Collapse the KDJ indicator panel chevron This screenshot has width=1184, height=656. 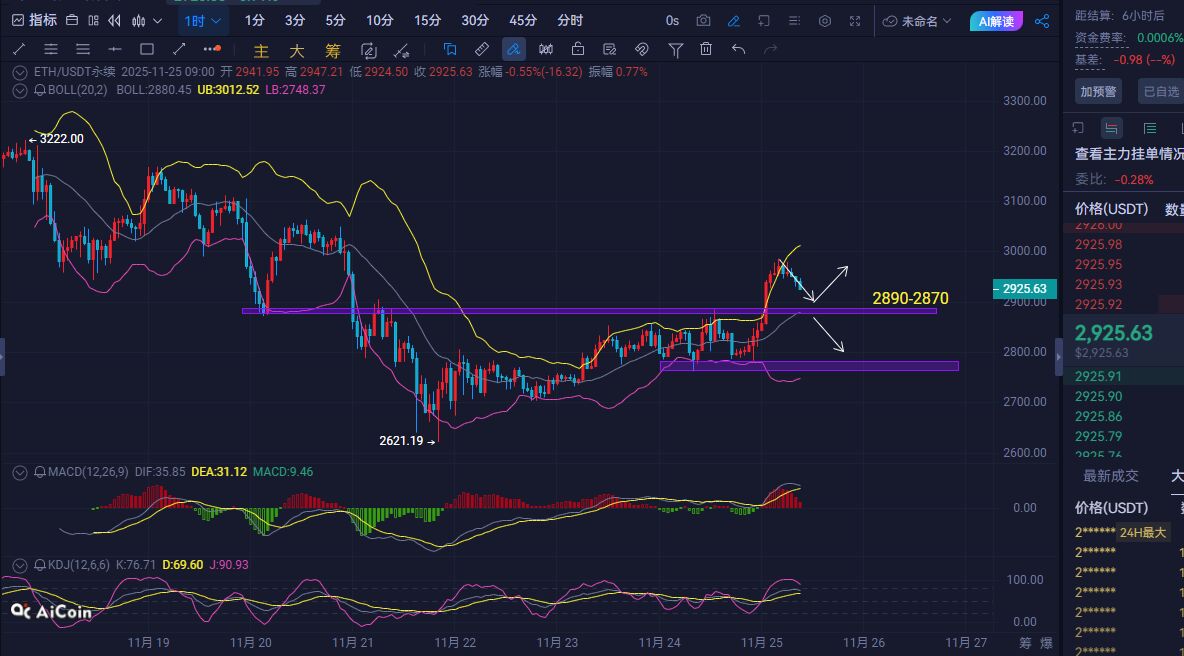19,565
